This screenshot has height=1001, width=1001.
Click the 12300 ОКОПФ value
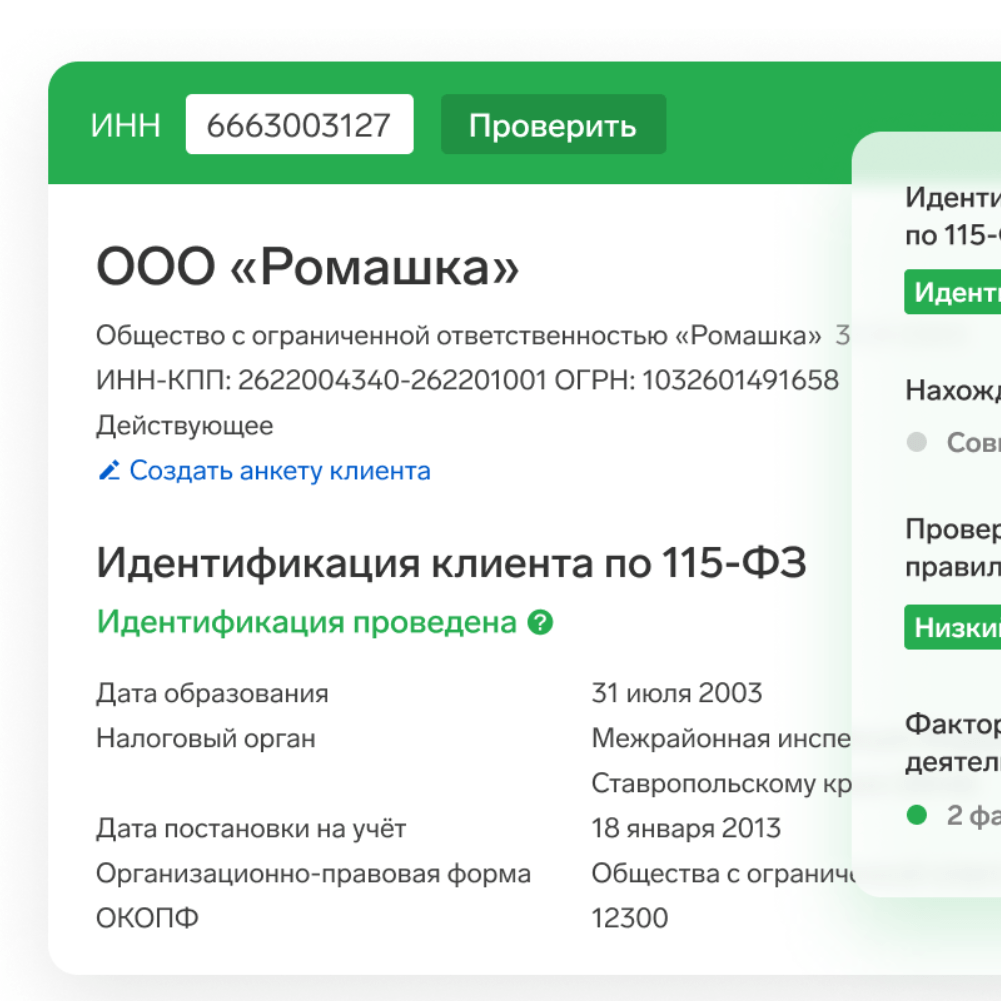tap(629, 919)
